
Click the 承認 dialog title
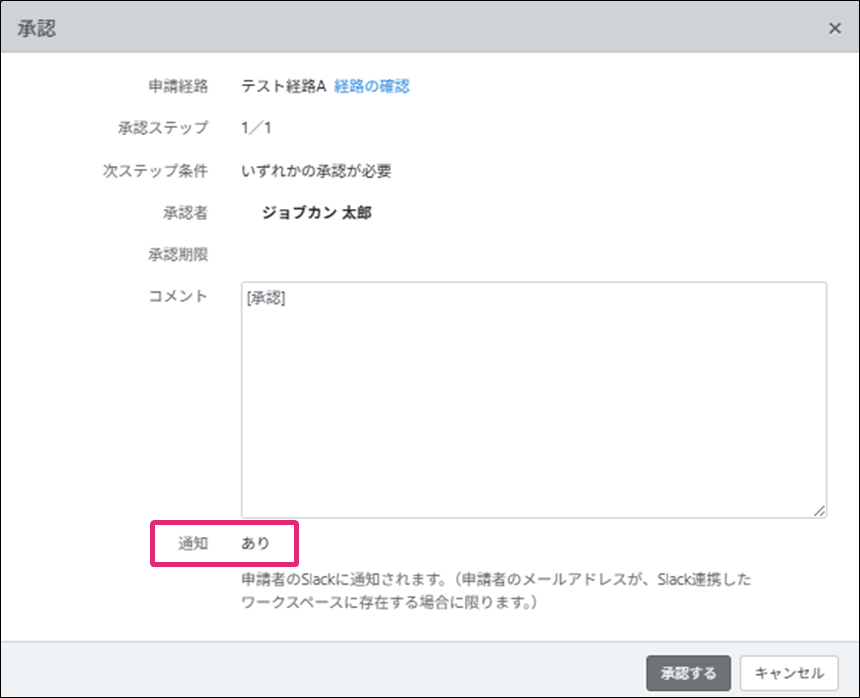pos(37,28)
